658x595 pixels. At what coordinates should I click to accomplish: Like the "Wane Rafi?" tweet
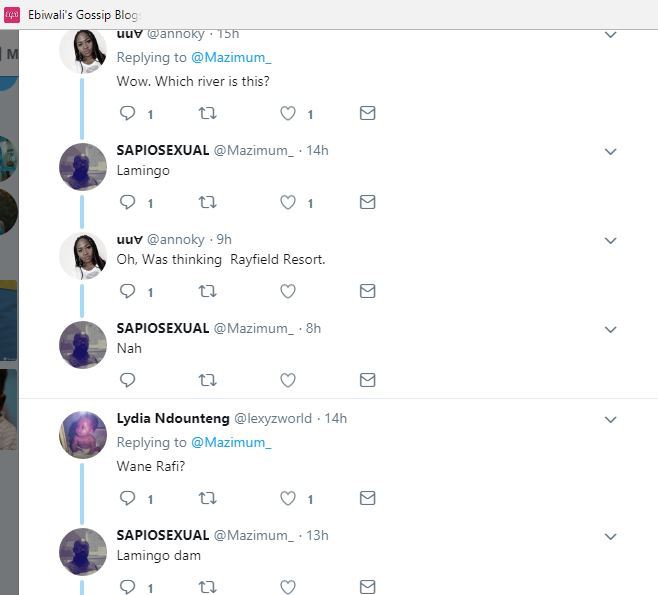click(x=288, y=498)
